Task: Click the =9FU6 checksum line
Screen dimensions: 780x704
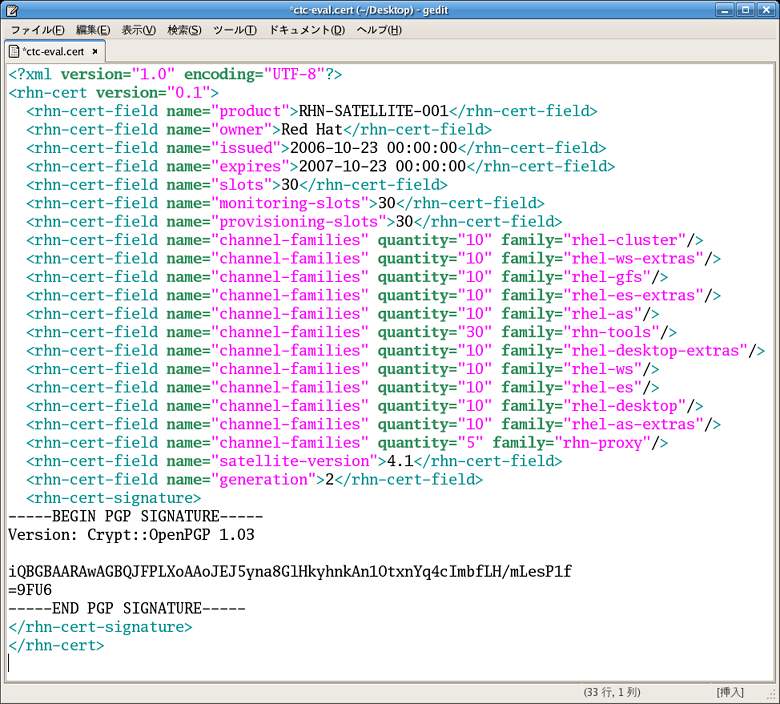Action: click(x=30, y=590)
